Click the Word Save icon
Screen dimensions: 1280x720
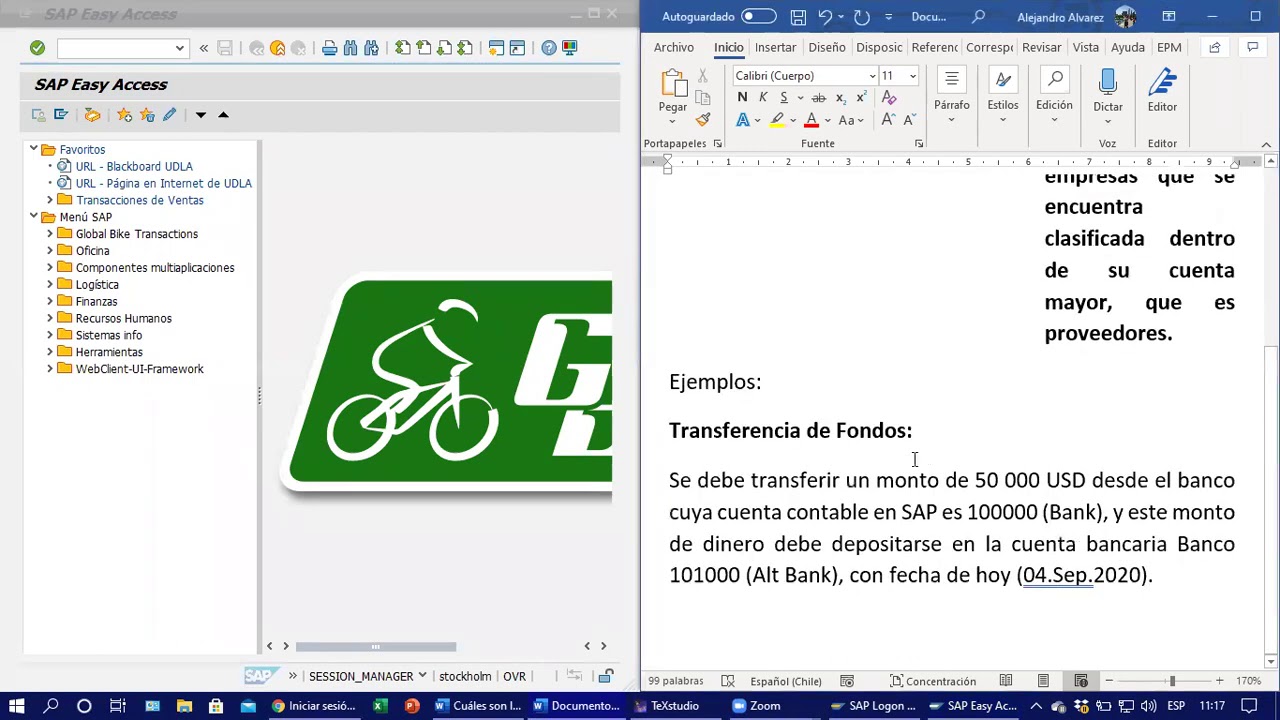click(798, 17)
